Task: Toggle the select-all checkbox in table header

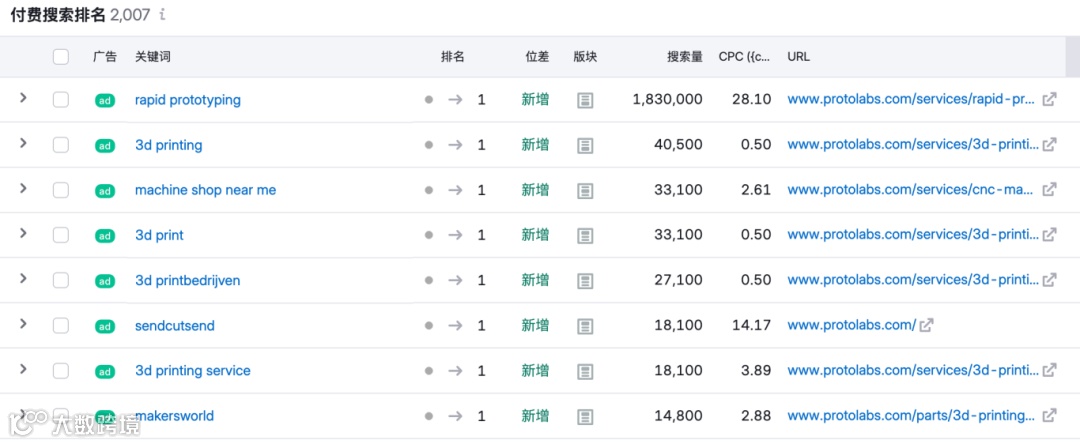Action: pyautogui.click(x=61, y=57)
